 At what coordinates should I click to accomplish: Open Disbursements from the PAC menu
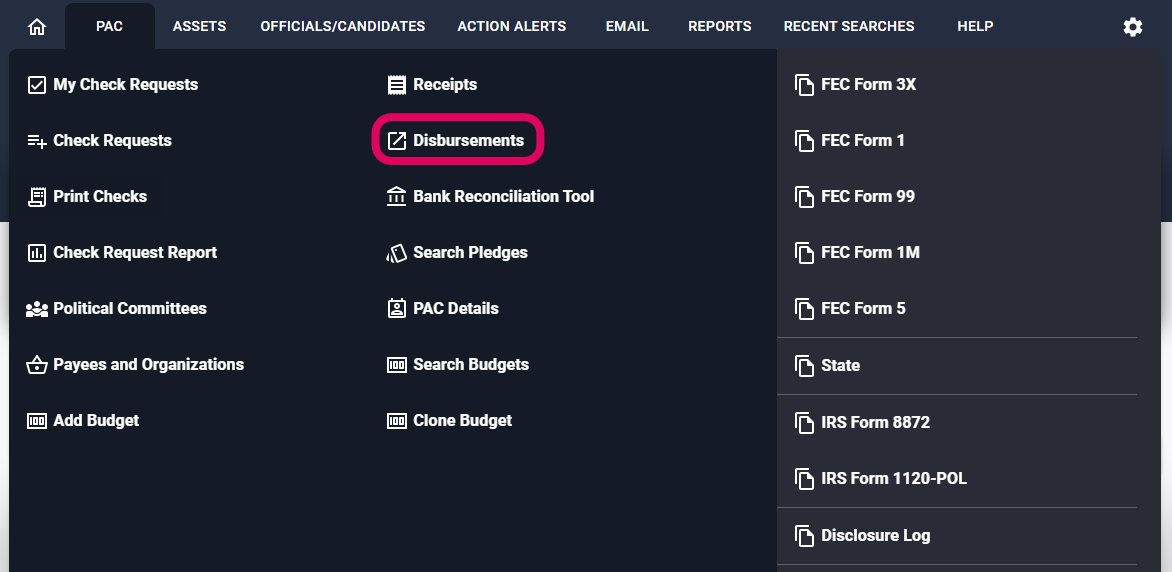[468, 140]
